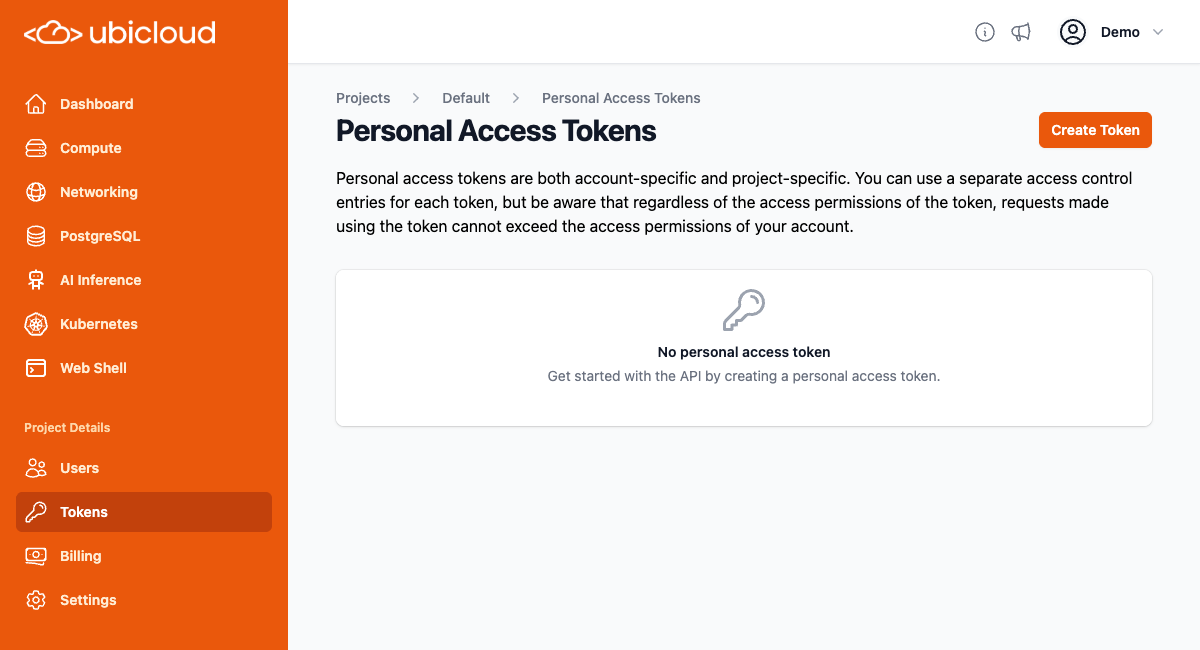Click the AI Inference icon
Image resolution: width=1200 pixels, height=650 pixels.
[x=36, y=280]
